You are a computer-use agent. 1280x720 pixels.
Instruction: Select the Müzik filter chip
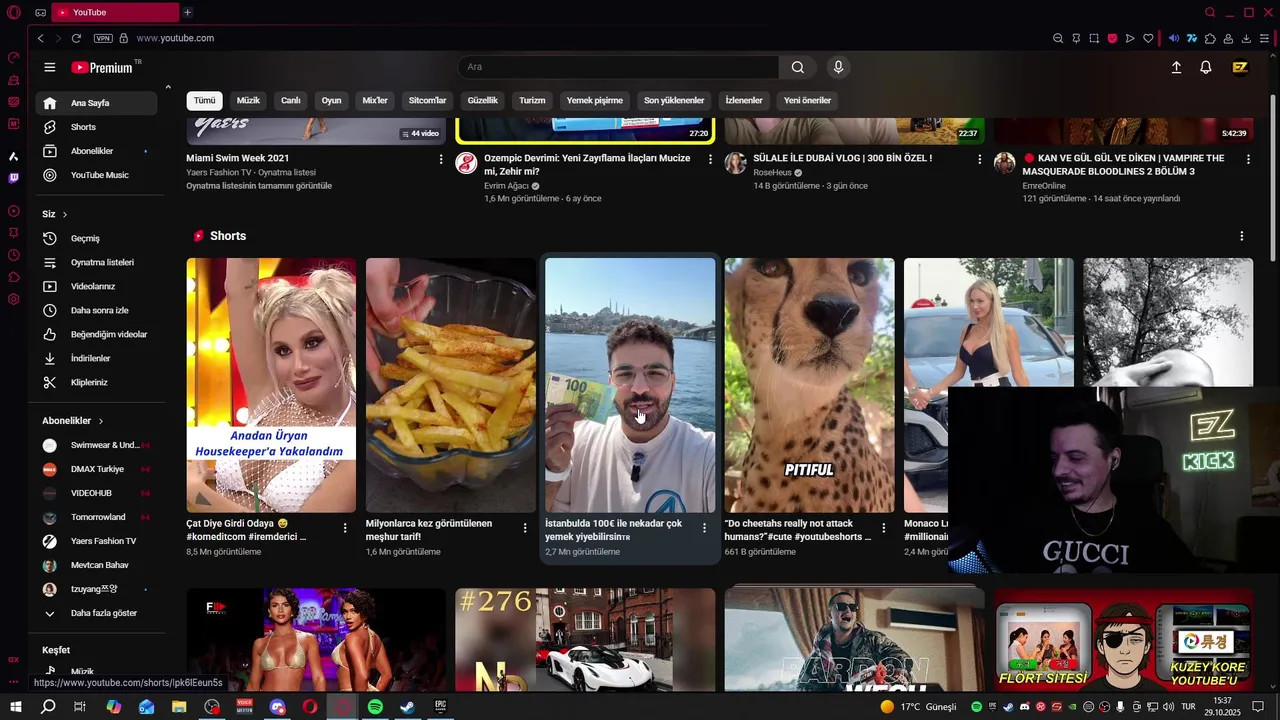tap(248, 100)
